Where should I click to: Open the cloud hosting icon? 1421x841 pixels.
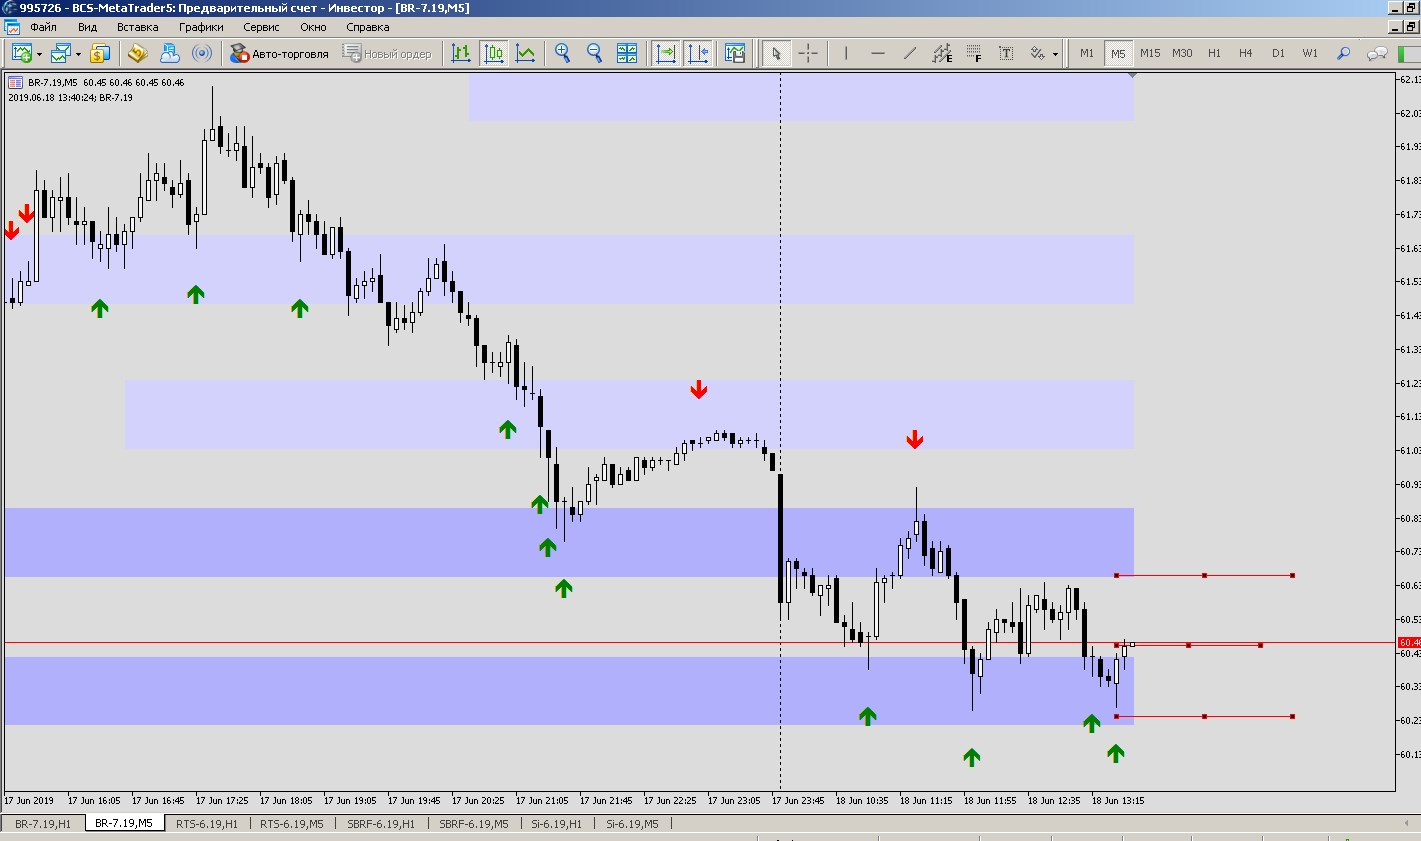(x=170, y=53)
